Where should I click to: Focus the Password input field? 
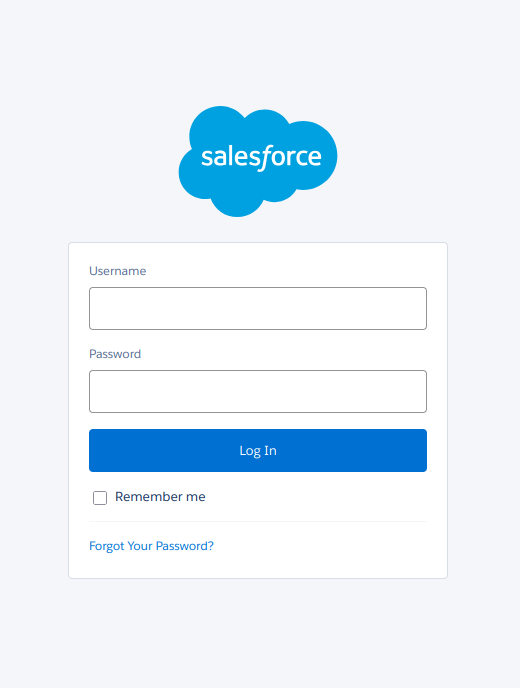pos(258,391)
